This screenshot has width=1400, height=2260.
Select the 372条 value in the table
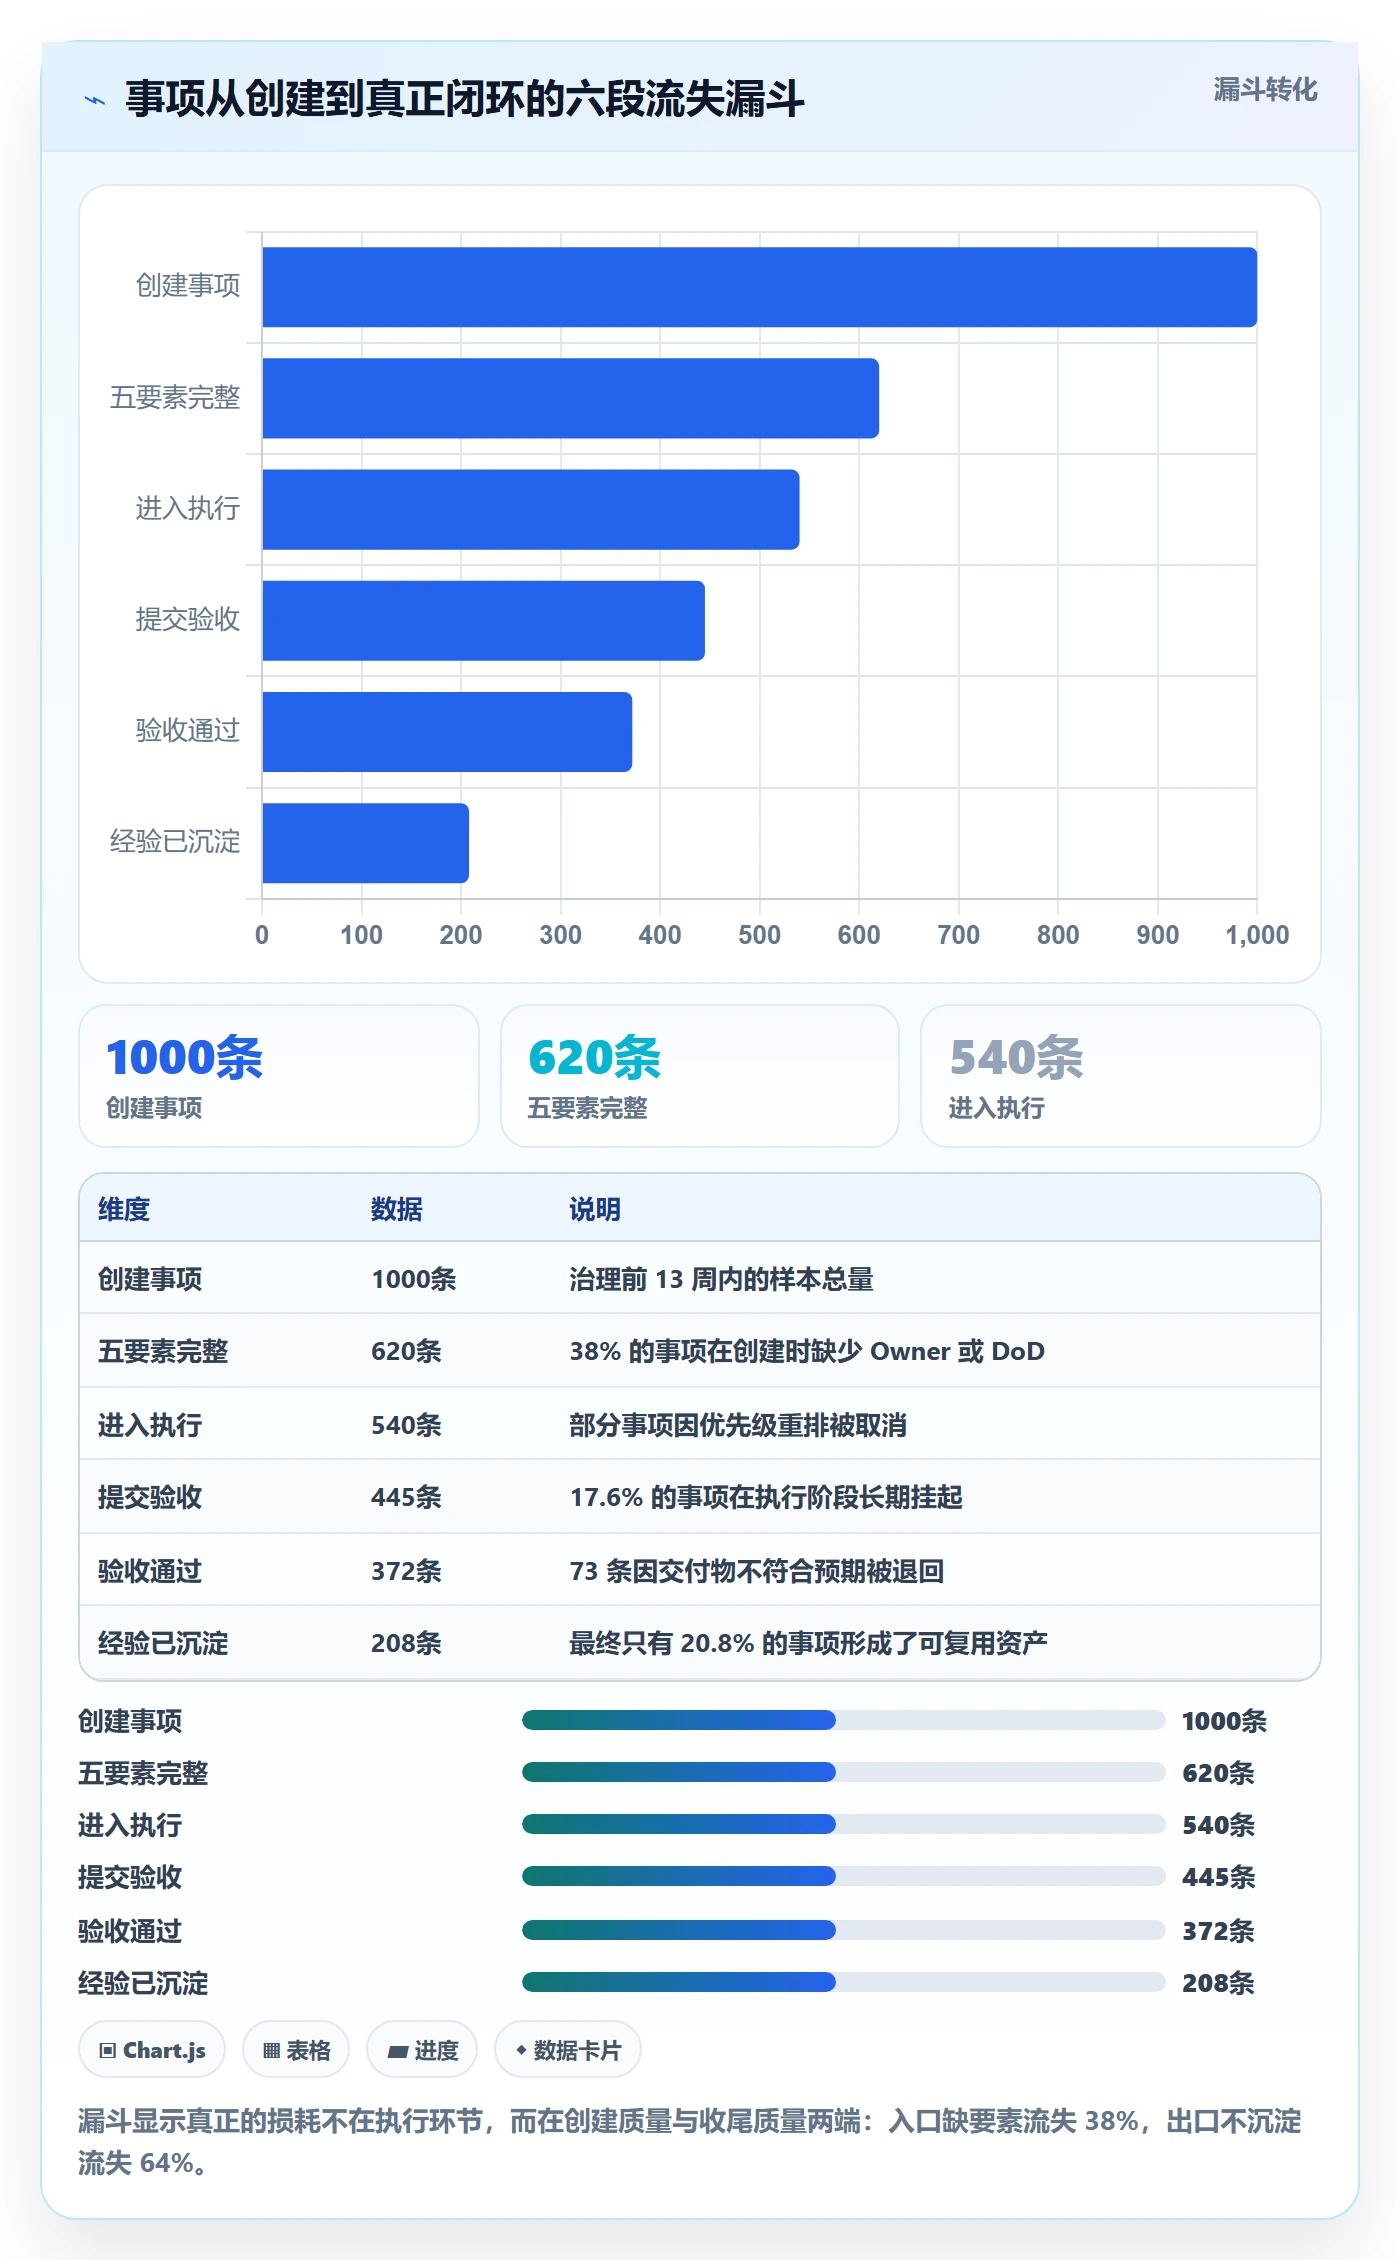(406, 1571)
